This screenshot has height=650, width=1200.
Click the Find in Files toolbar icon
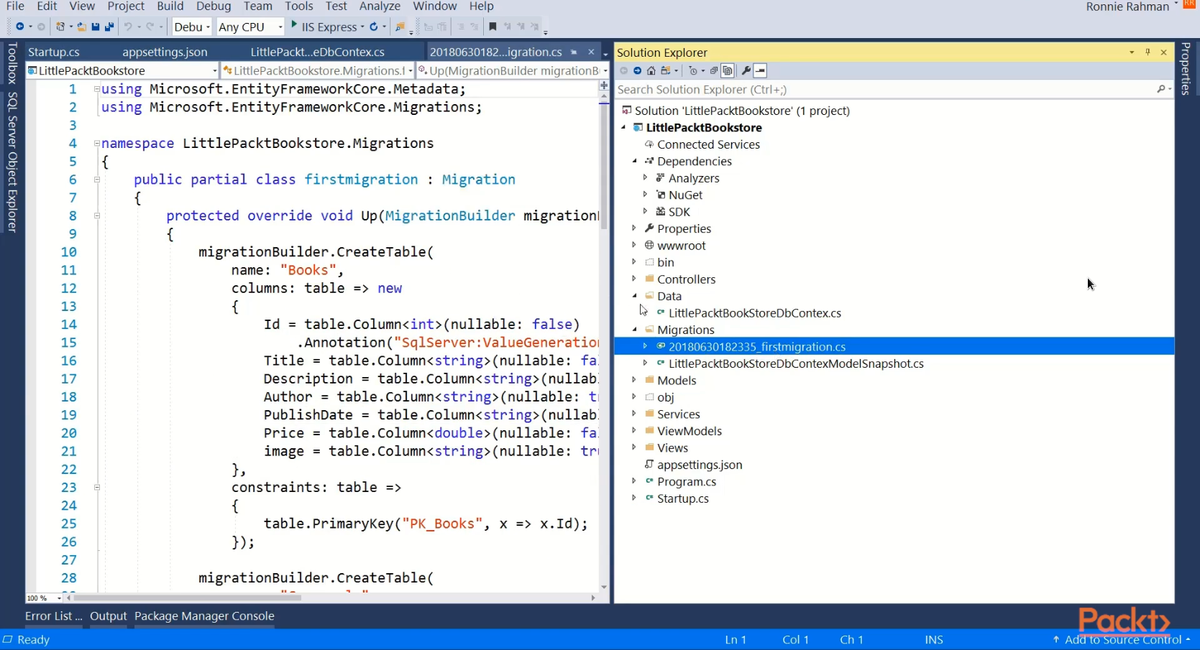click(x=400, y=26)
